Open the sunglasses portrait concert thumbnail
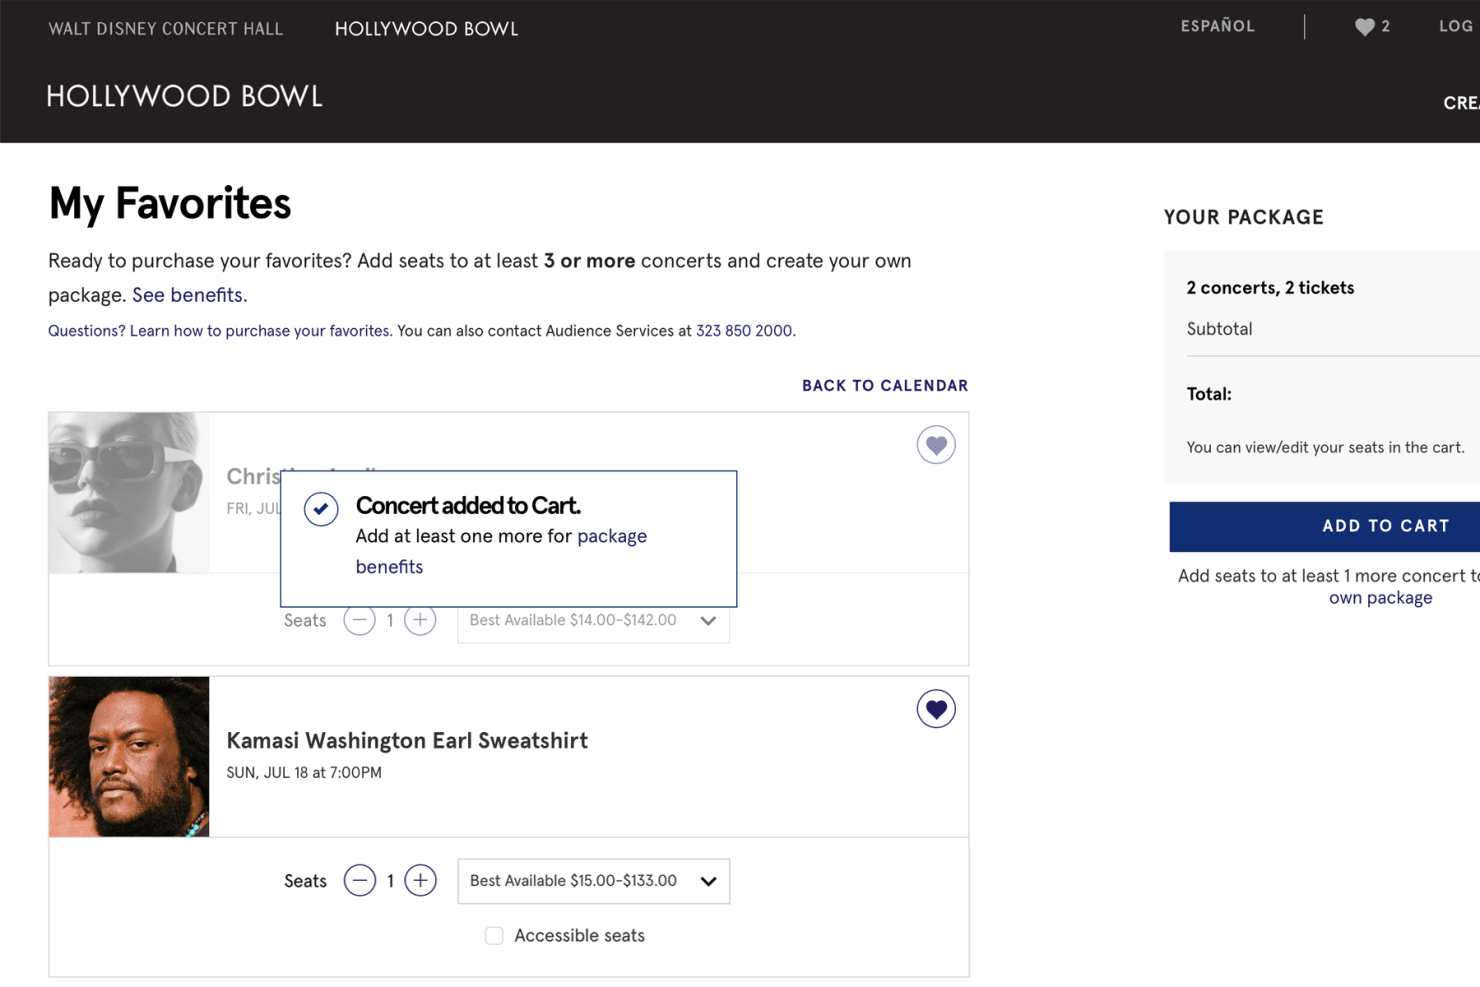The height and width of the screenshot is (987, 1480). click(x=129, y=493)
